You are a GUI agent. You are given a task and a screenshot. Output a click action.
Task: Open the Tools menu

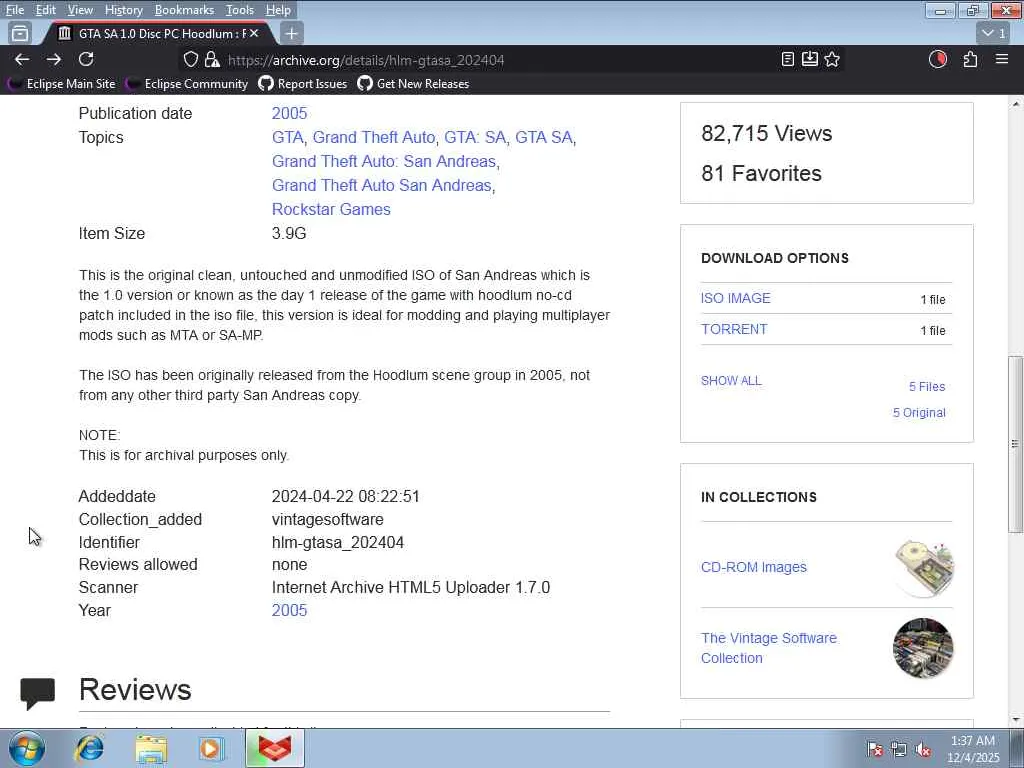coord(240,10)
